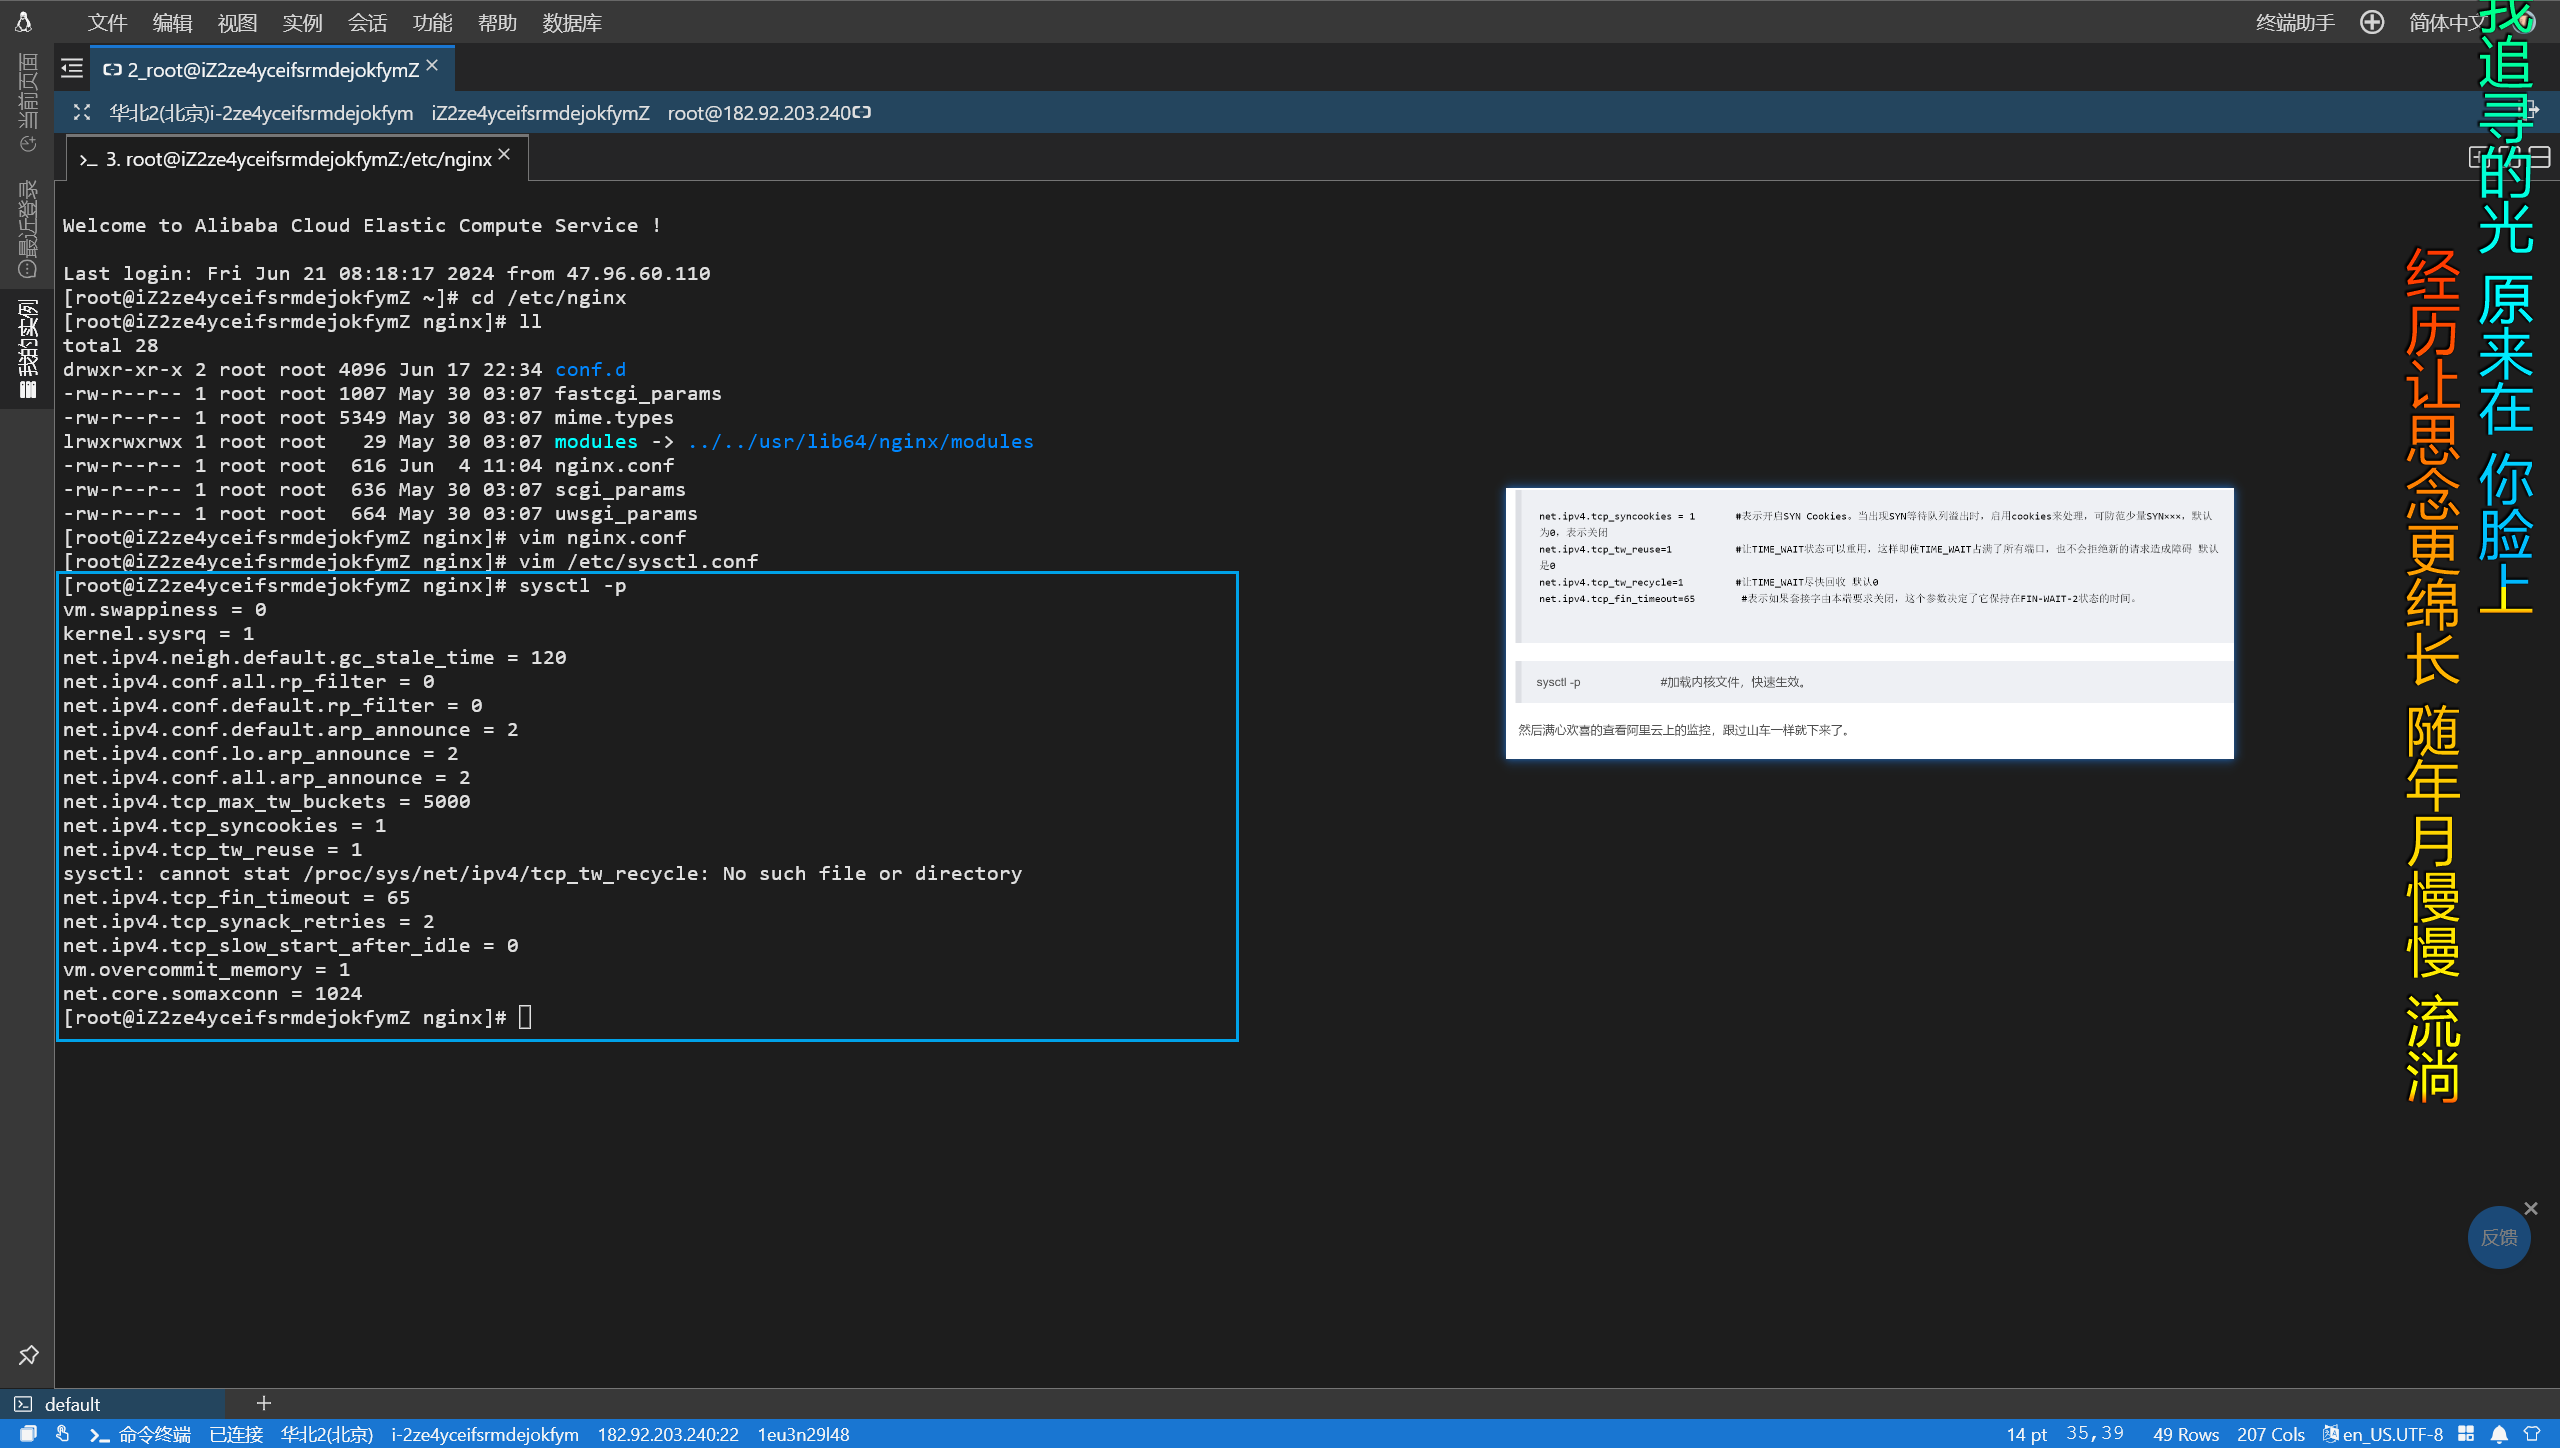Screen dimensions: 2560x1448
Task: Click the 1eu3n29l48 status bar entry
Action: point(803,1434)
